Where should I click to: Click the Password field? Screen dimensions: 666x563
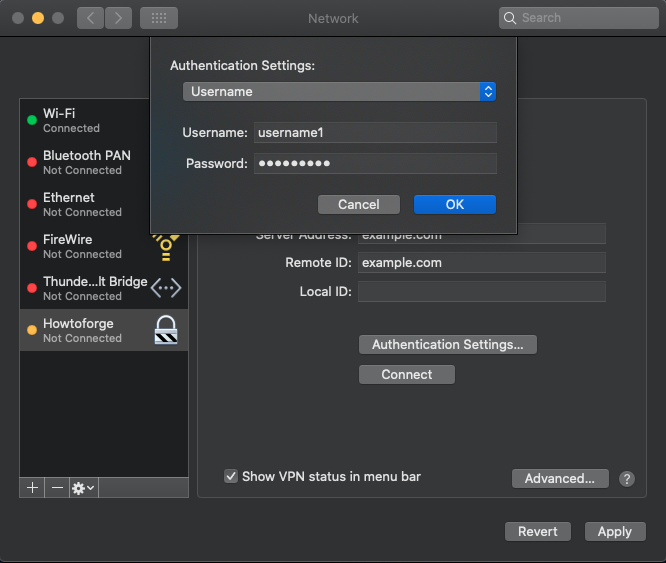coord(375,163)
